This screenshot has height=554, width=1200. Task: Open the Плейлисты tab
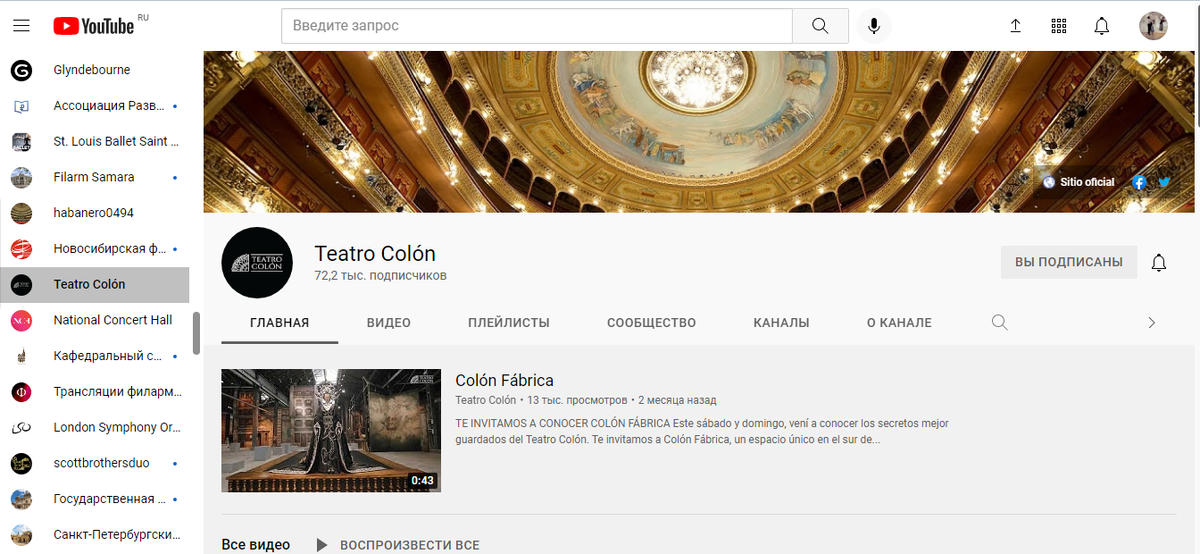coord(509,322)
